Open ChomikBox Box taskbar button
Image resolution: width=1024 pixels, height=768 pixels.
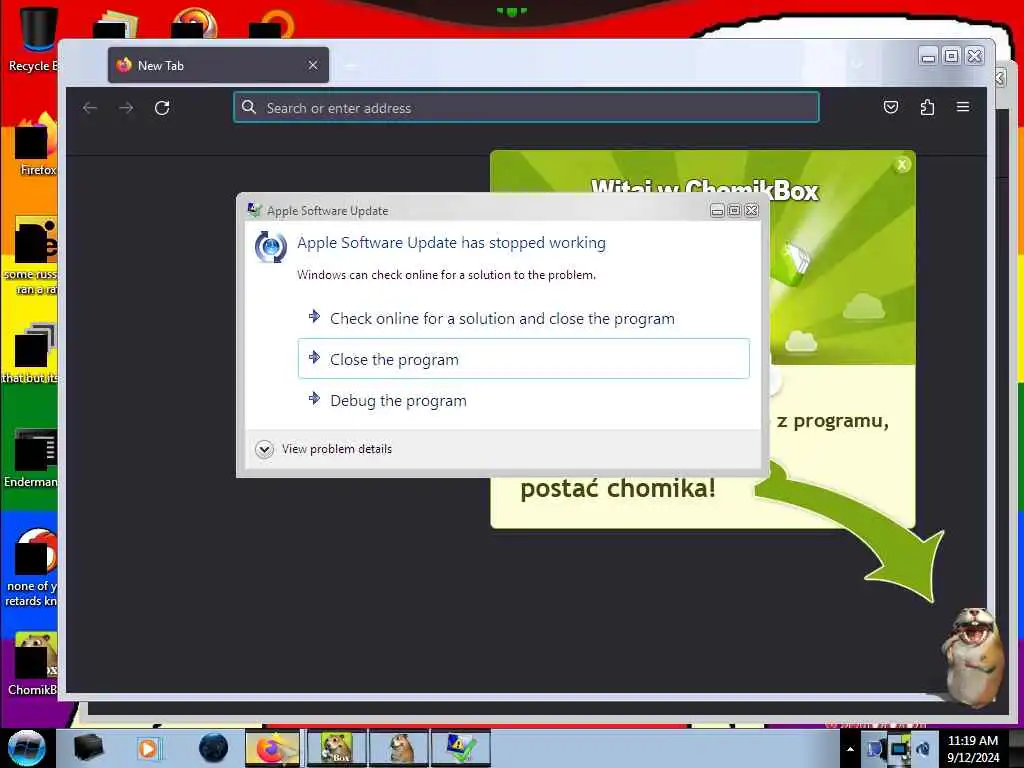(x=336, y=748)
